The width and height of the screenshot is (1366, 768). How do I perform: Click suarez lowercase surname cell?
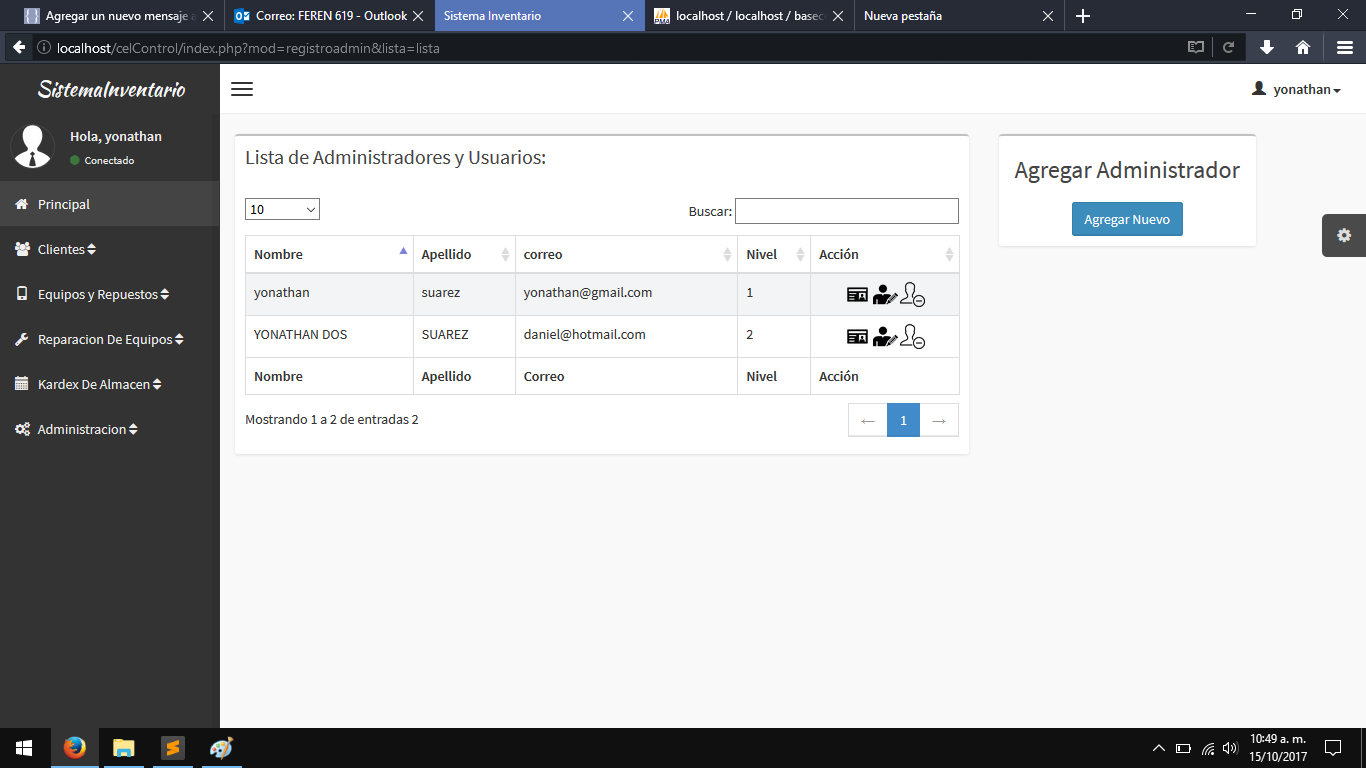[x=464, y=294]
